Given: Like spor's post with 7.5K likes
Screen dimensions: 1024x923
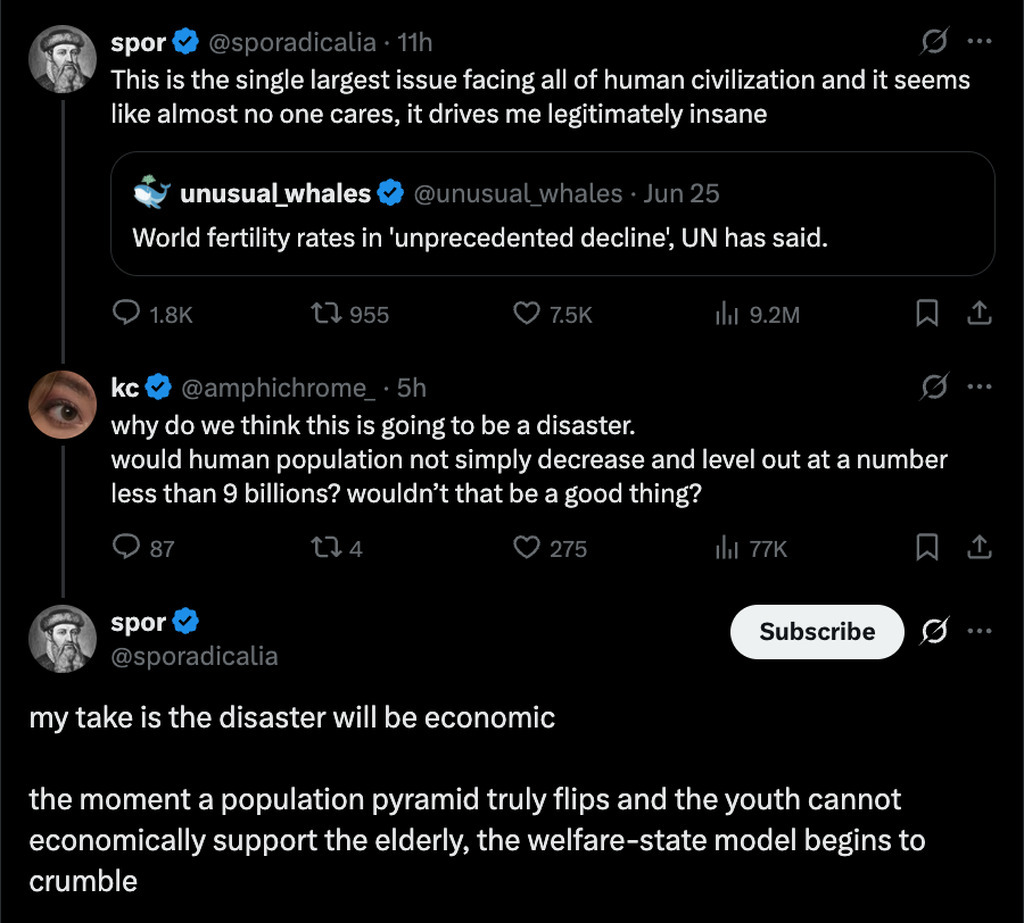Looking at the screenshot, I should click(x=527, y=314).
